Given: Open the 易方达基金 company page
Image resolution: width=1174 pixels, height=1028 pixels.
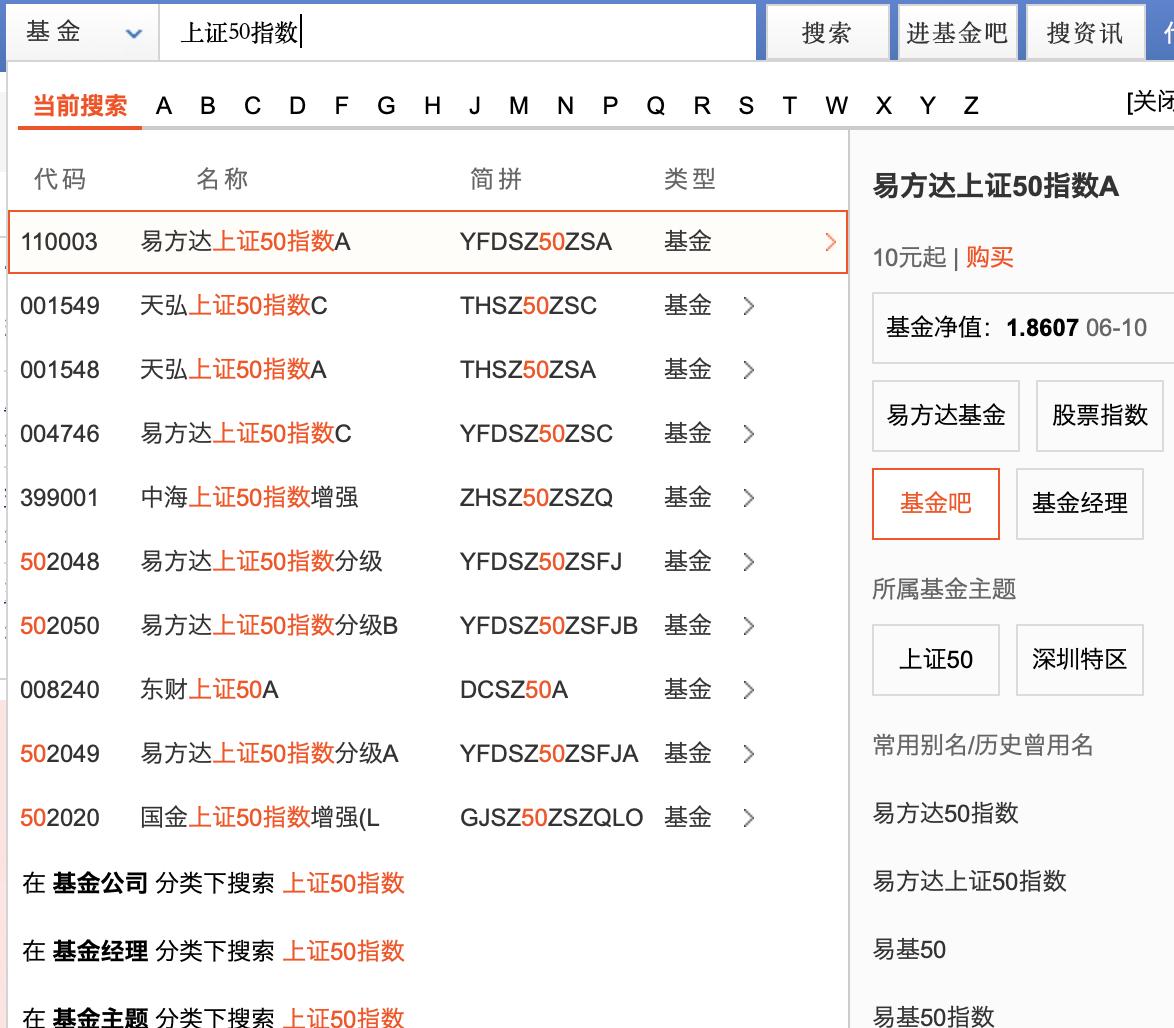Looking at the screenshot, I should [x=945, y=415].
